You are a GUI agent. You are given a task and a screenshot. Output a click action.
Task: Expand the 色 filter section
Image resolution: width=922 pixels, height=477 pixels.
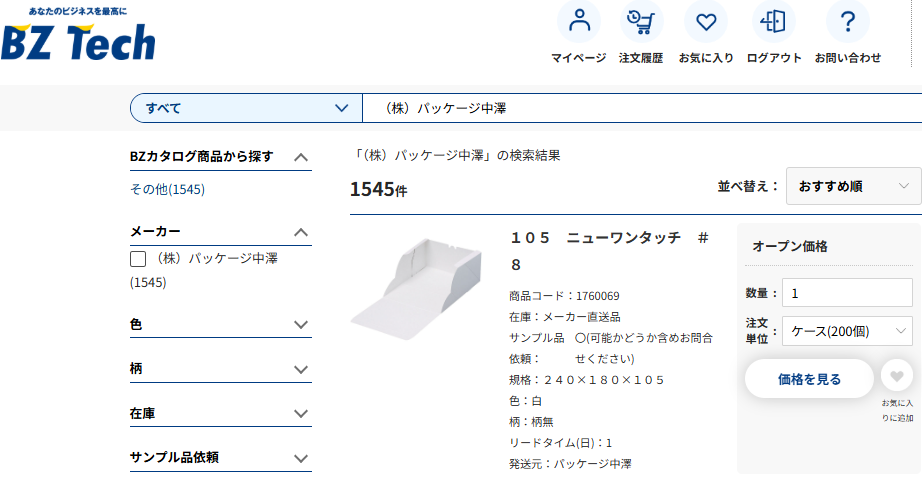300,325
